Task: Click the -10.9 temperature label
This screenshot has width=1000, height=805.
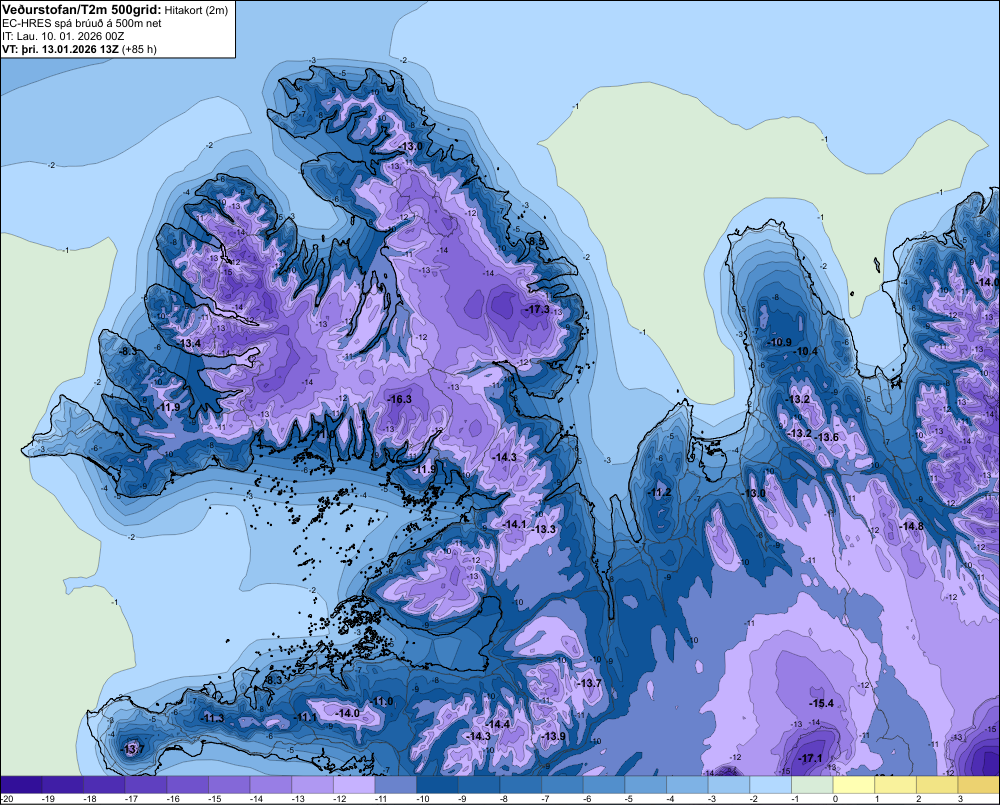Action: tap(779, 343)
